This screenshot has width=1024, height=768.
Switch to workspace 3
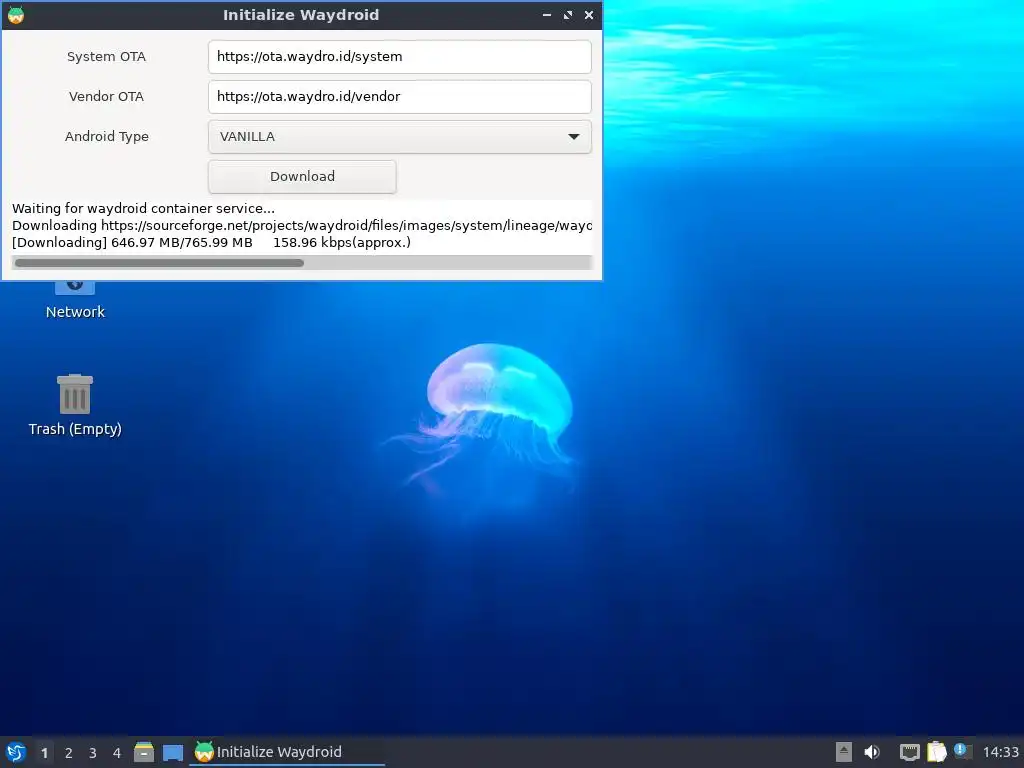[93, 753]
